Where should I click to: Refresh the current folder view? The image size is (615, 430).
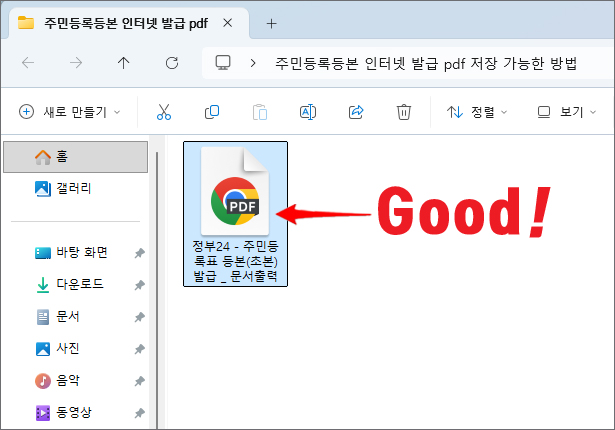172,63
